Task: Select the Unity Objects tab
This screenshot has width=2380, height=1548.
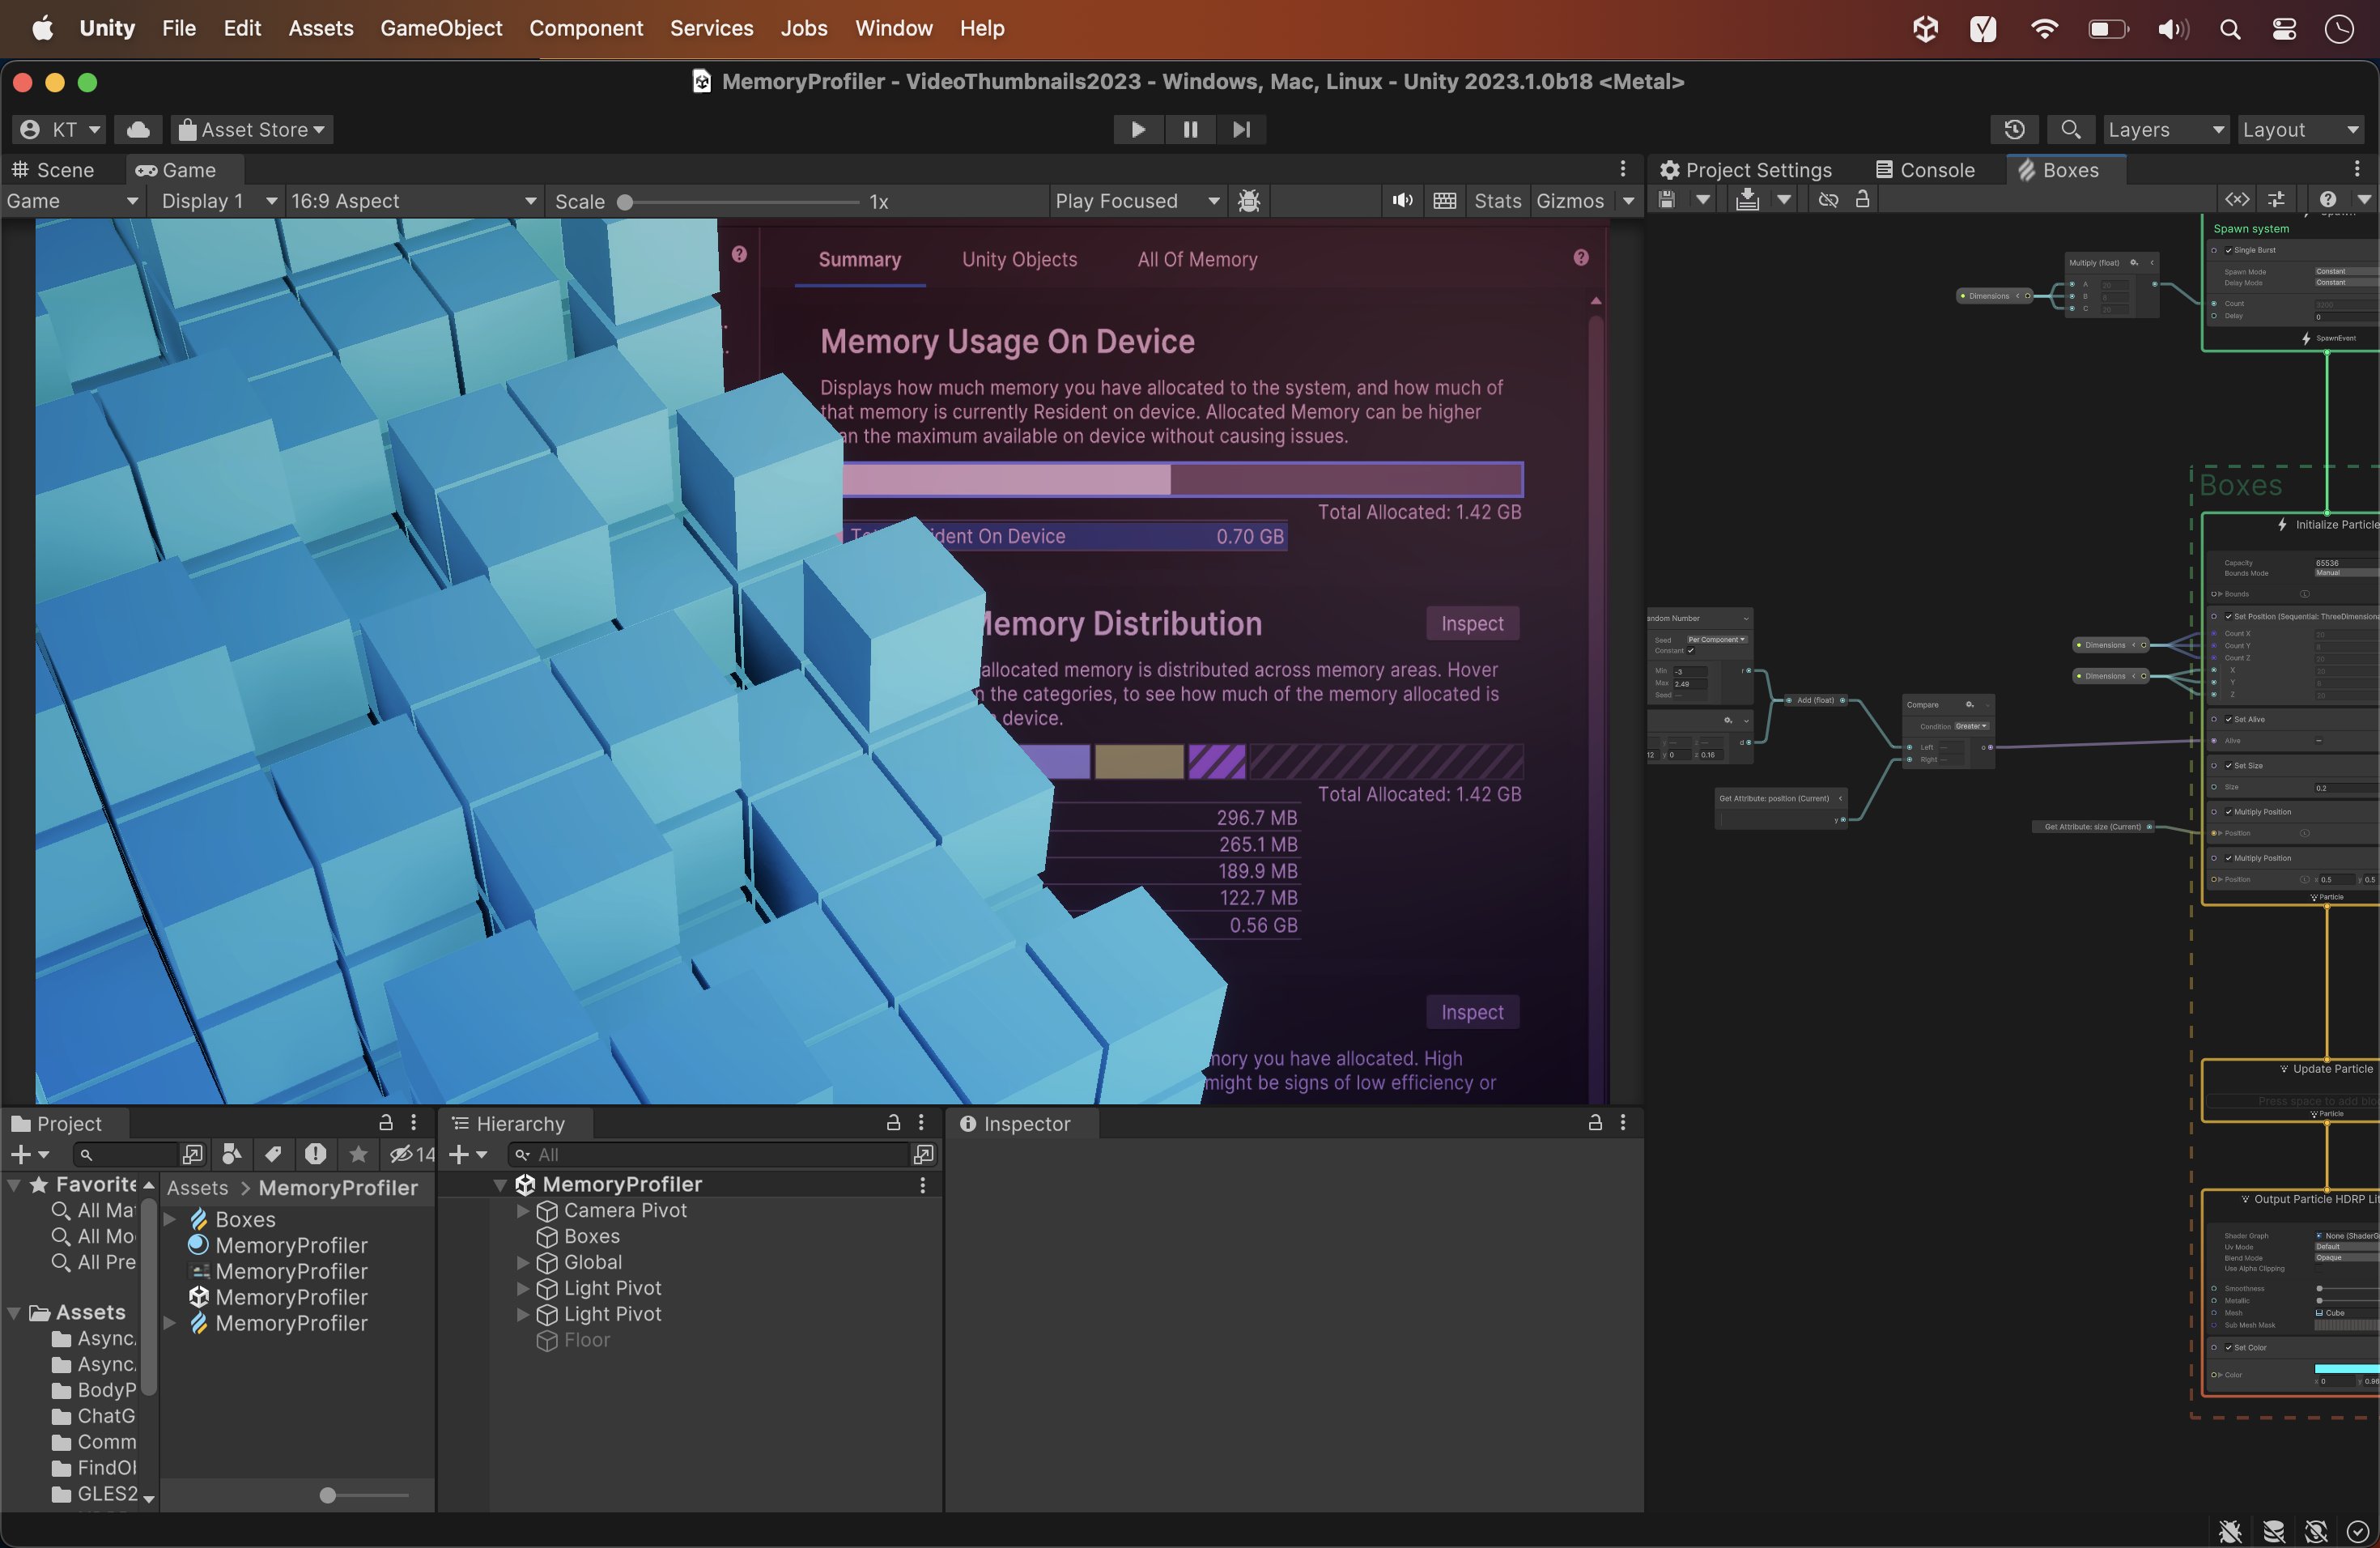Action: click(1019, 259)
